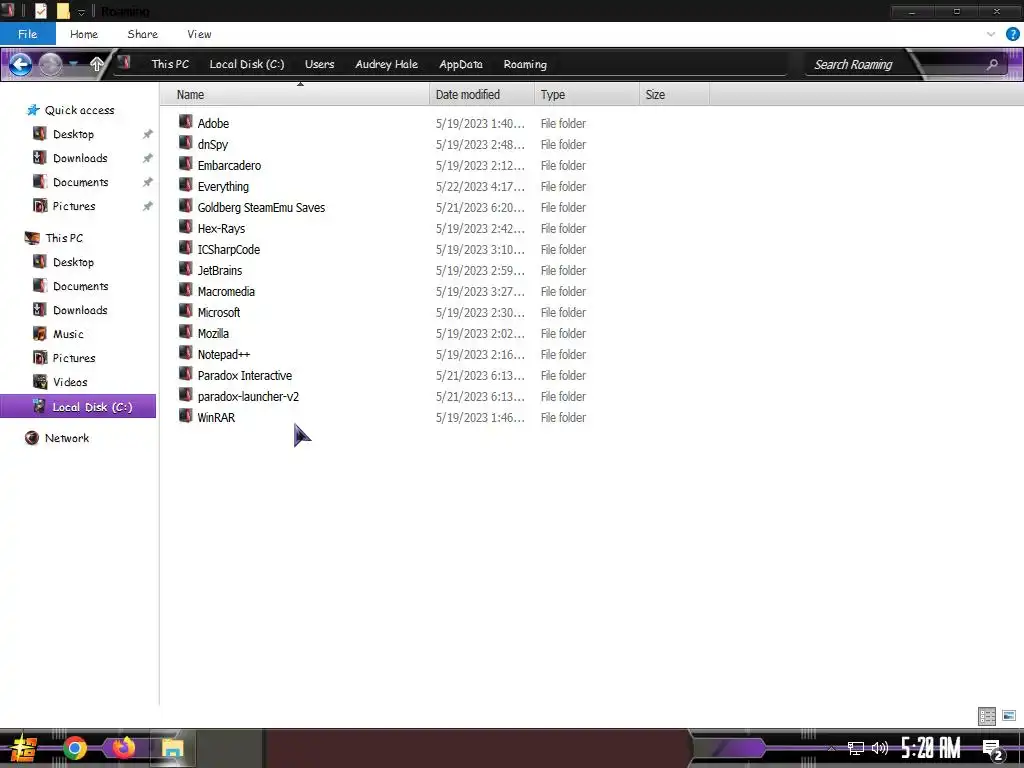Screen dimensions: 1024x768
Task: Open Videos under This PC
Action: (70, 382)
